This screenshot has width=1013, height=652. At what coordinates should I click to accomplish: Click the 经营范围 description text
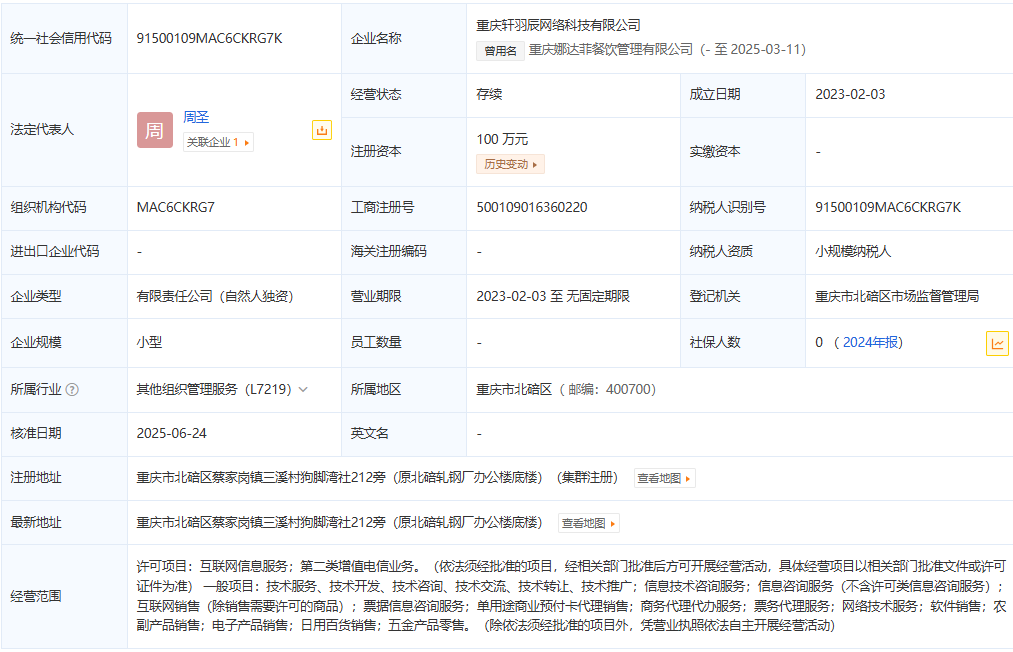coord(570,595)
